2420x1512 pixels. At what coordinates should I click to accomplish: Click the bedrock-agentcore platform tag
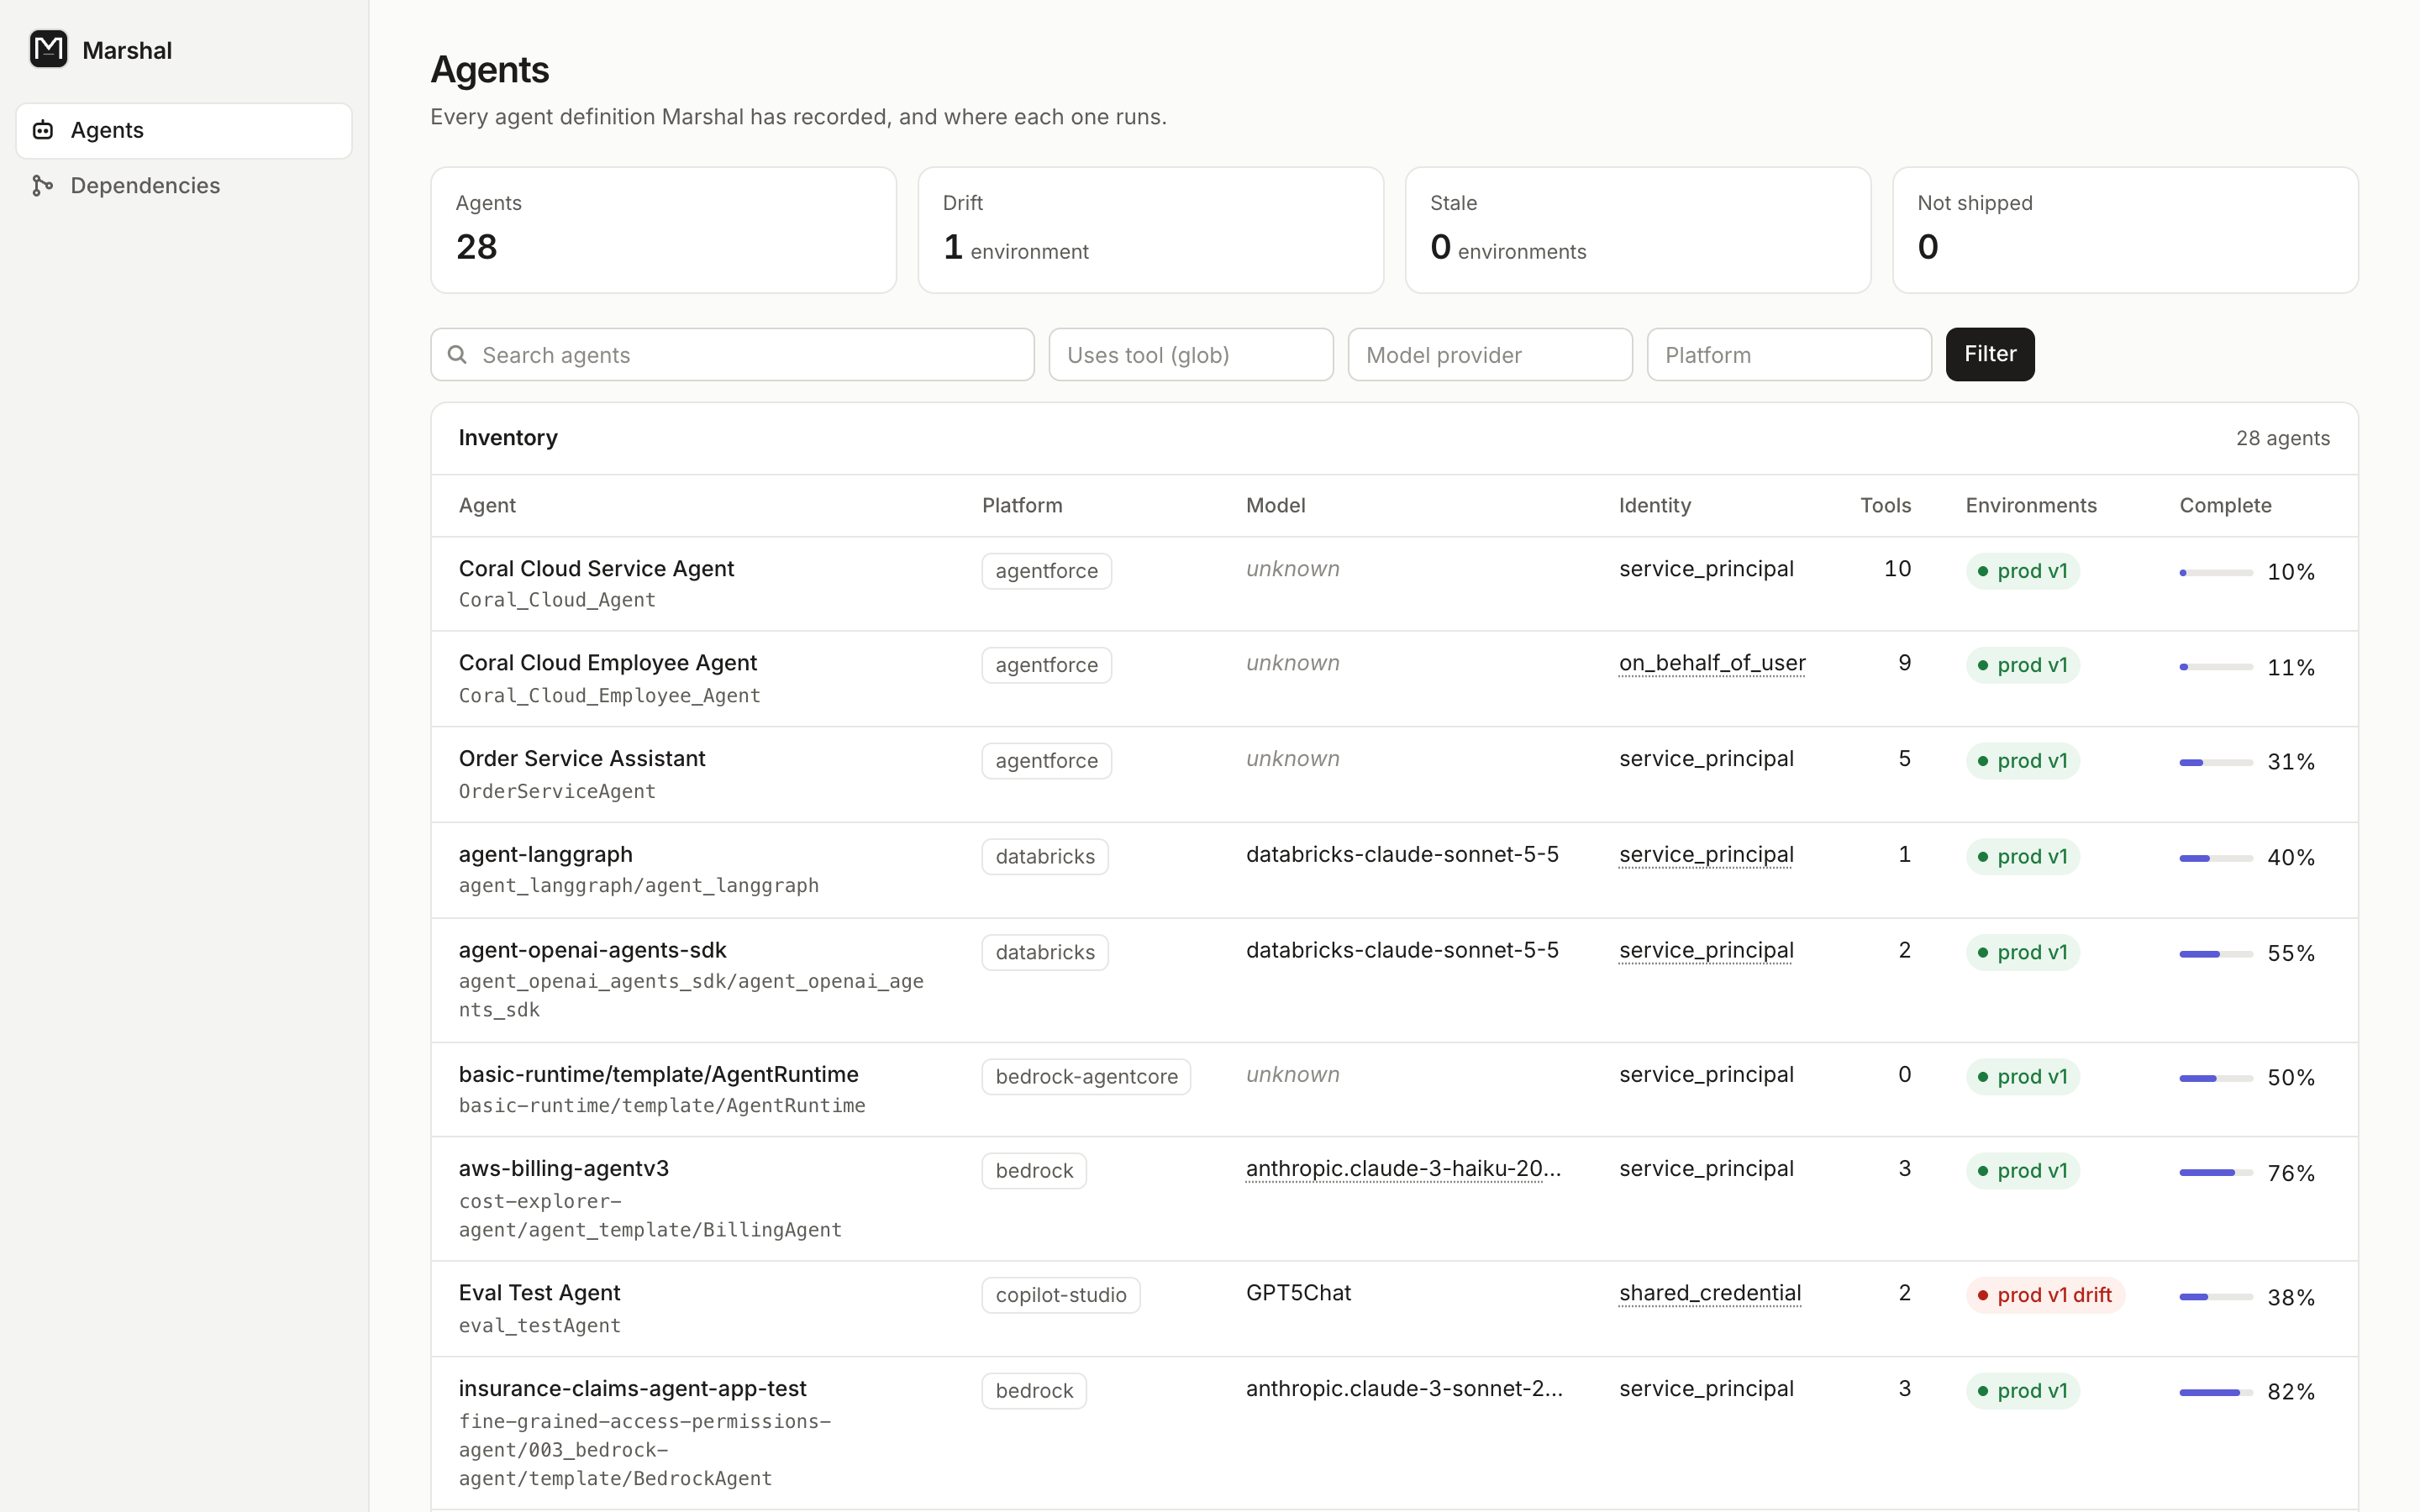(1086, 1077)
